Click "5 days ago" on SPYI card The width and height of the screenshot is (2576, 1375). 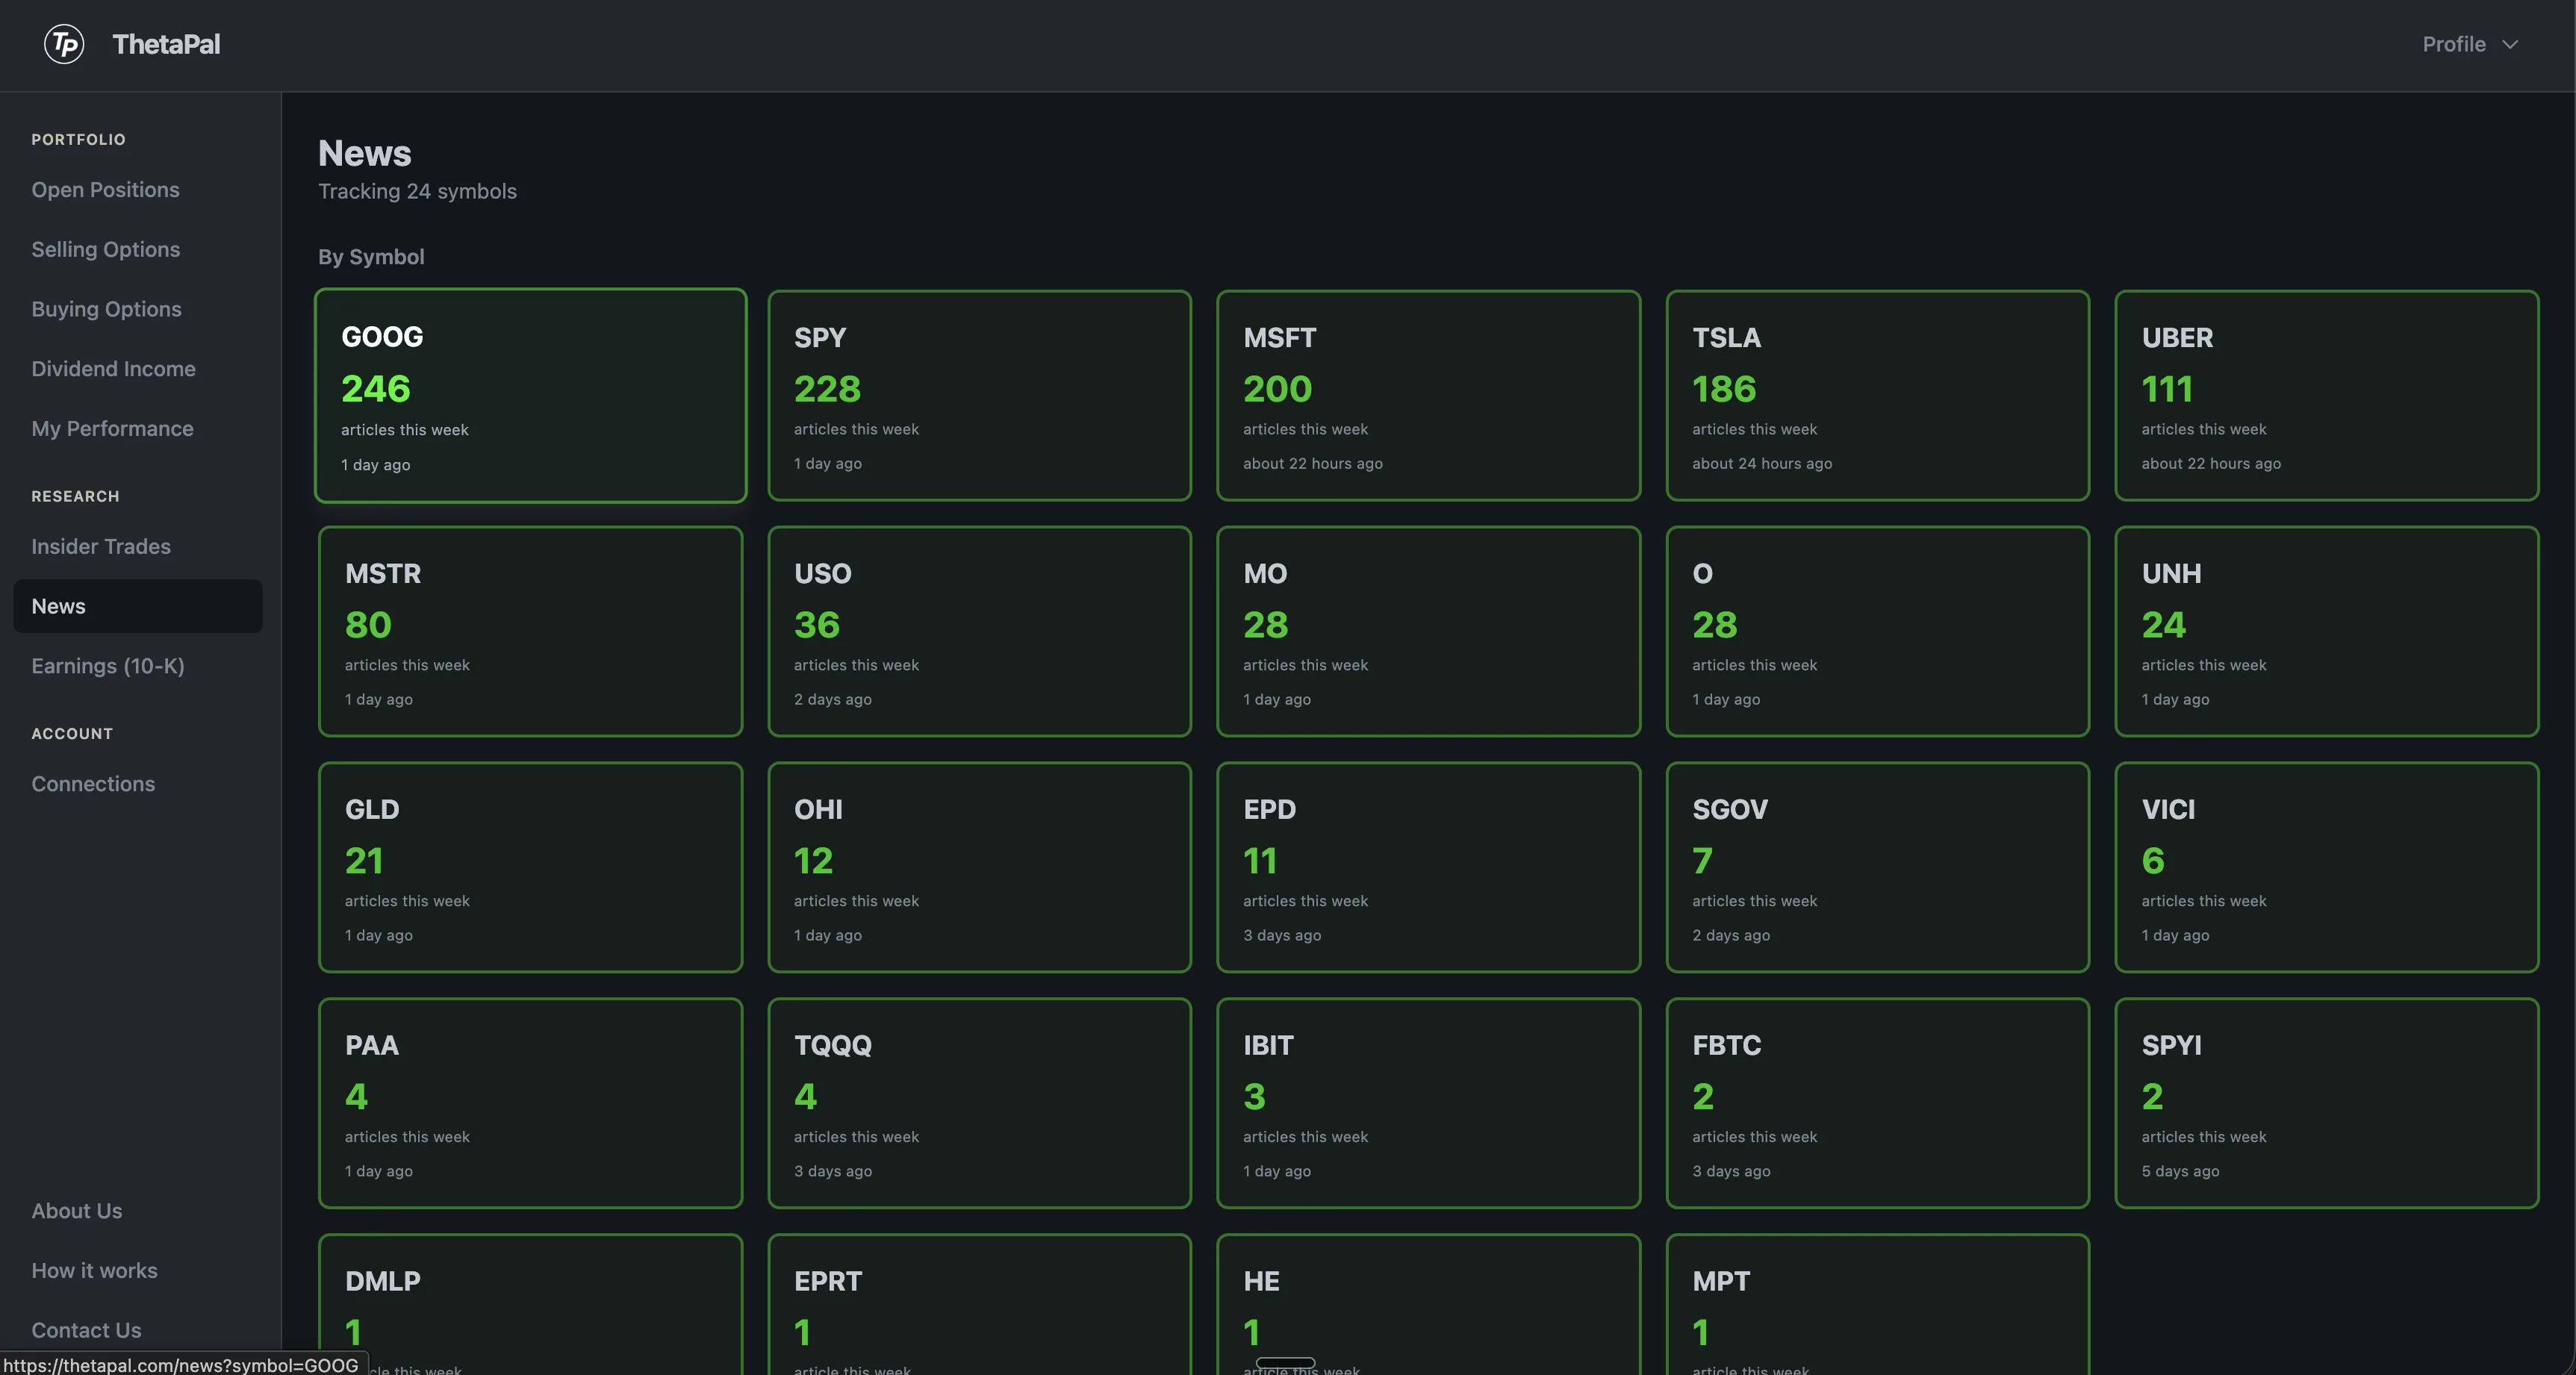2180,1172
